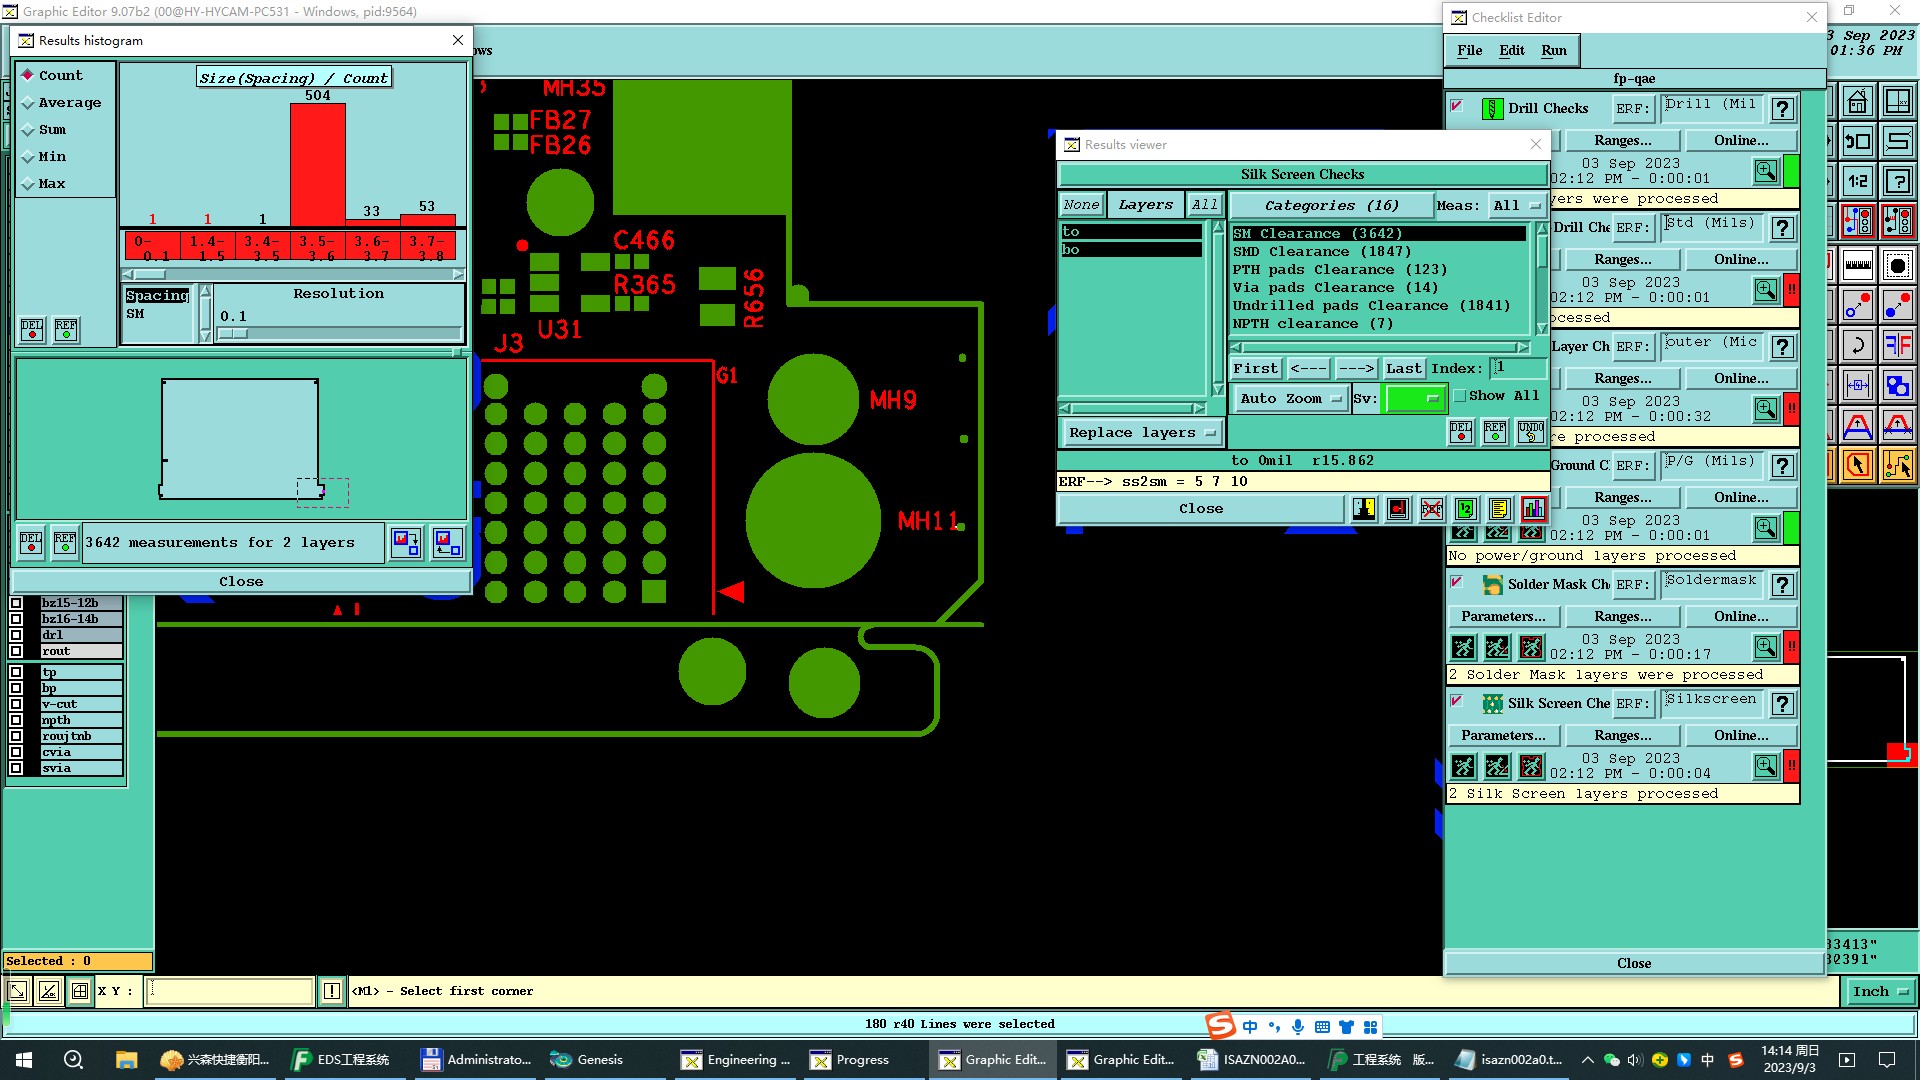Image resolution: width=1920 pixels, height=1080 pixels.
Task: Click the UNDO icon in Results viewer
Action: [1530, 432]
